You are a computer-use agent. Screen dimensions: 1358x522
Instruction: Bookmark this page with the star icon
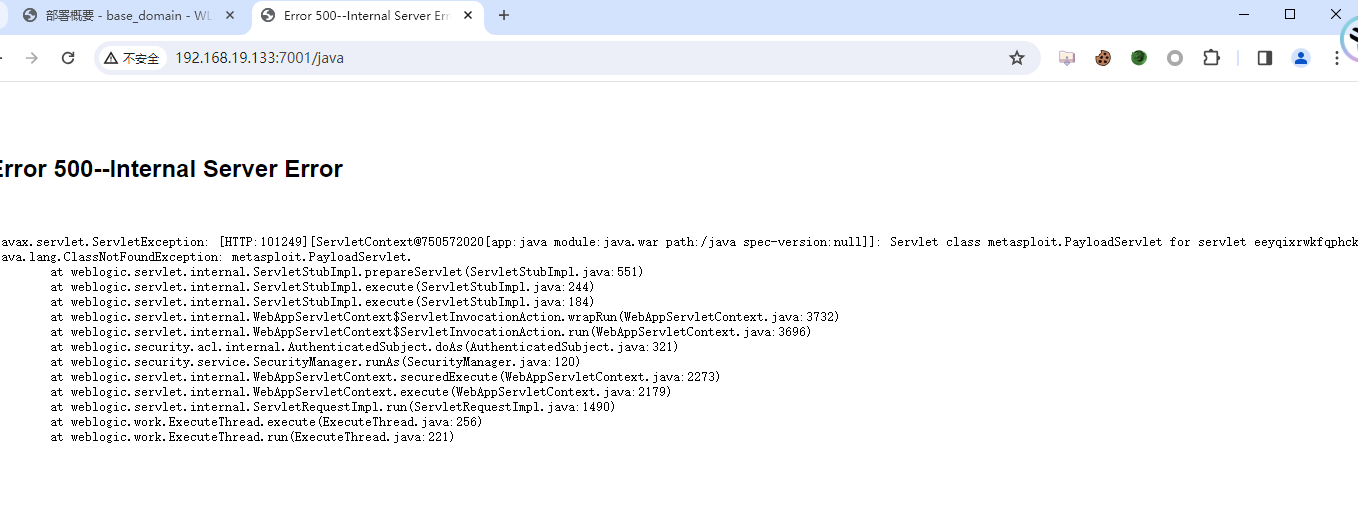(1017, 58)
